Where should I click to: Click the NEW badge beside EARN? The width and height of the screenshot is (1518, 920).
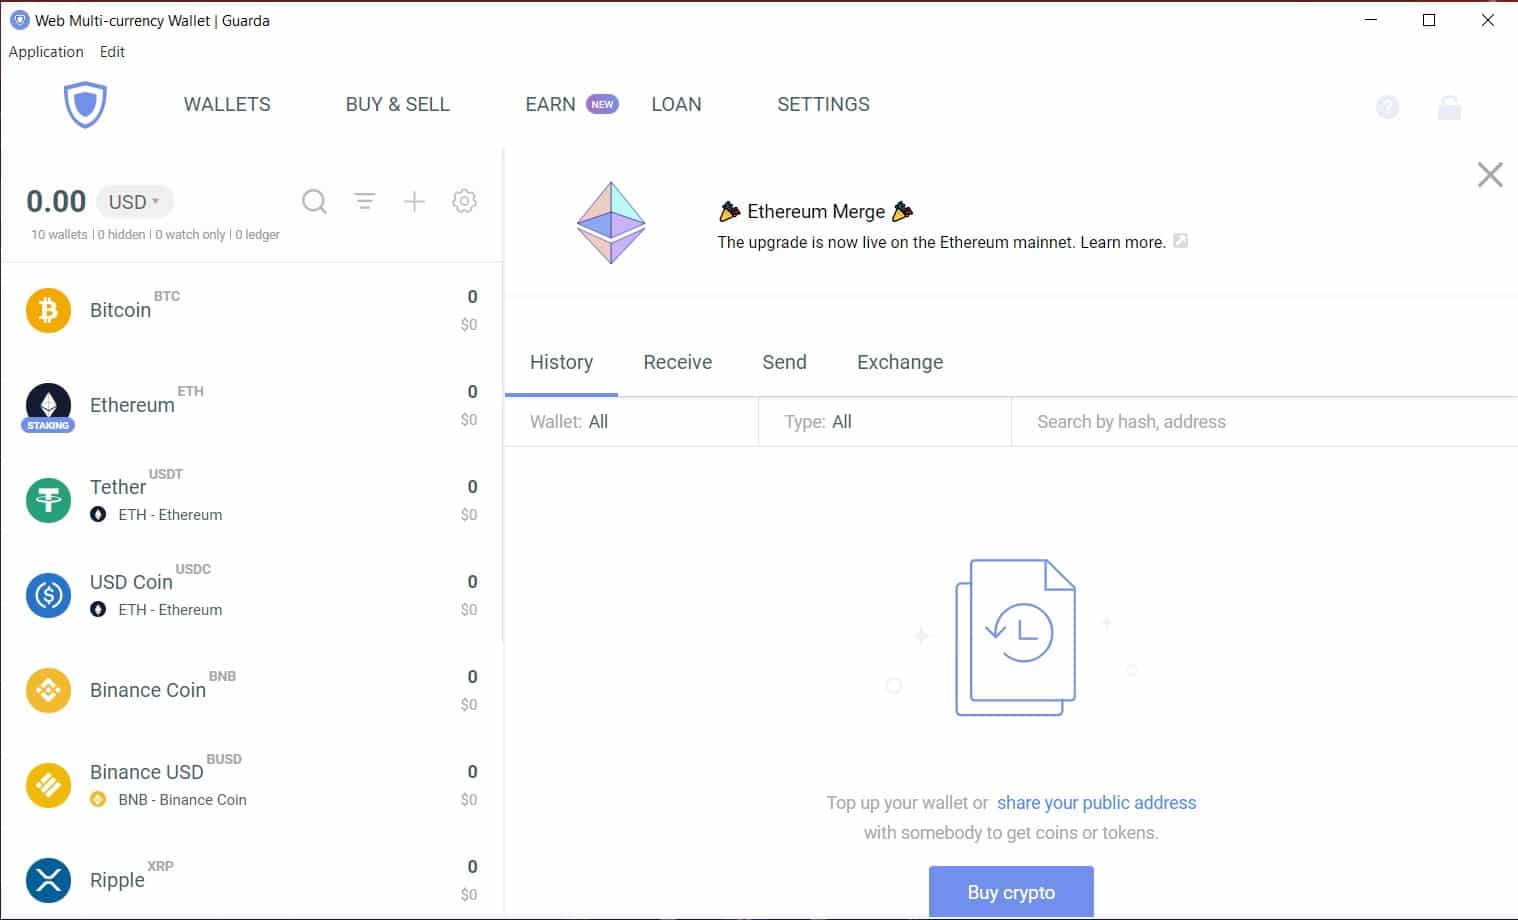pos(602,104)
